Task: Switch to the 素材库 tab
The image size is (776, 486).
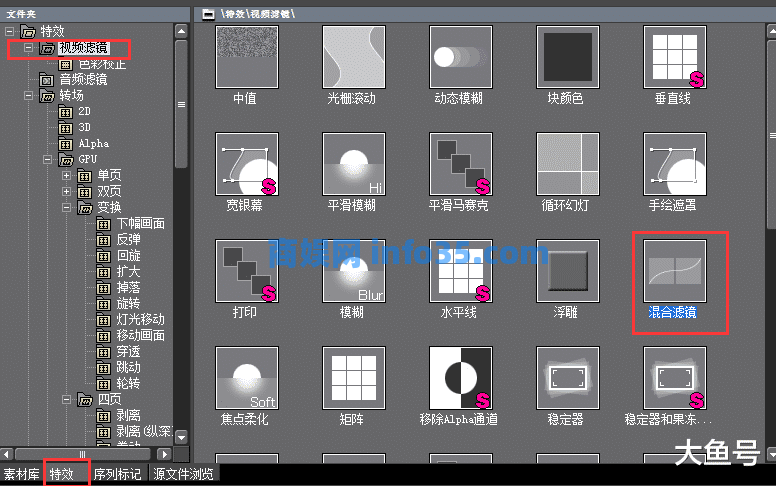Action: (21, 474)
